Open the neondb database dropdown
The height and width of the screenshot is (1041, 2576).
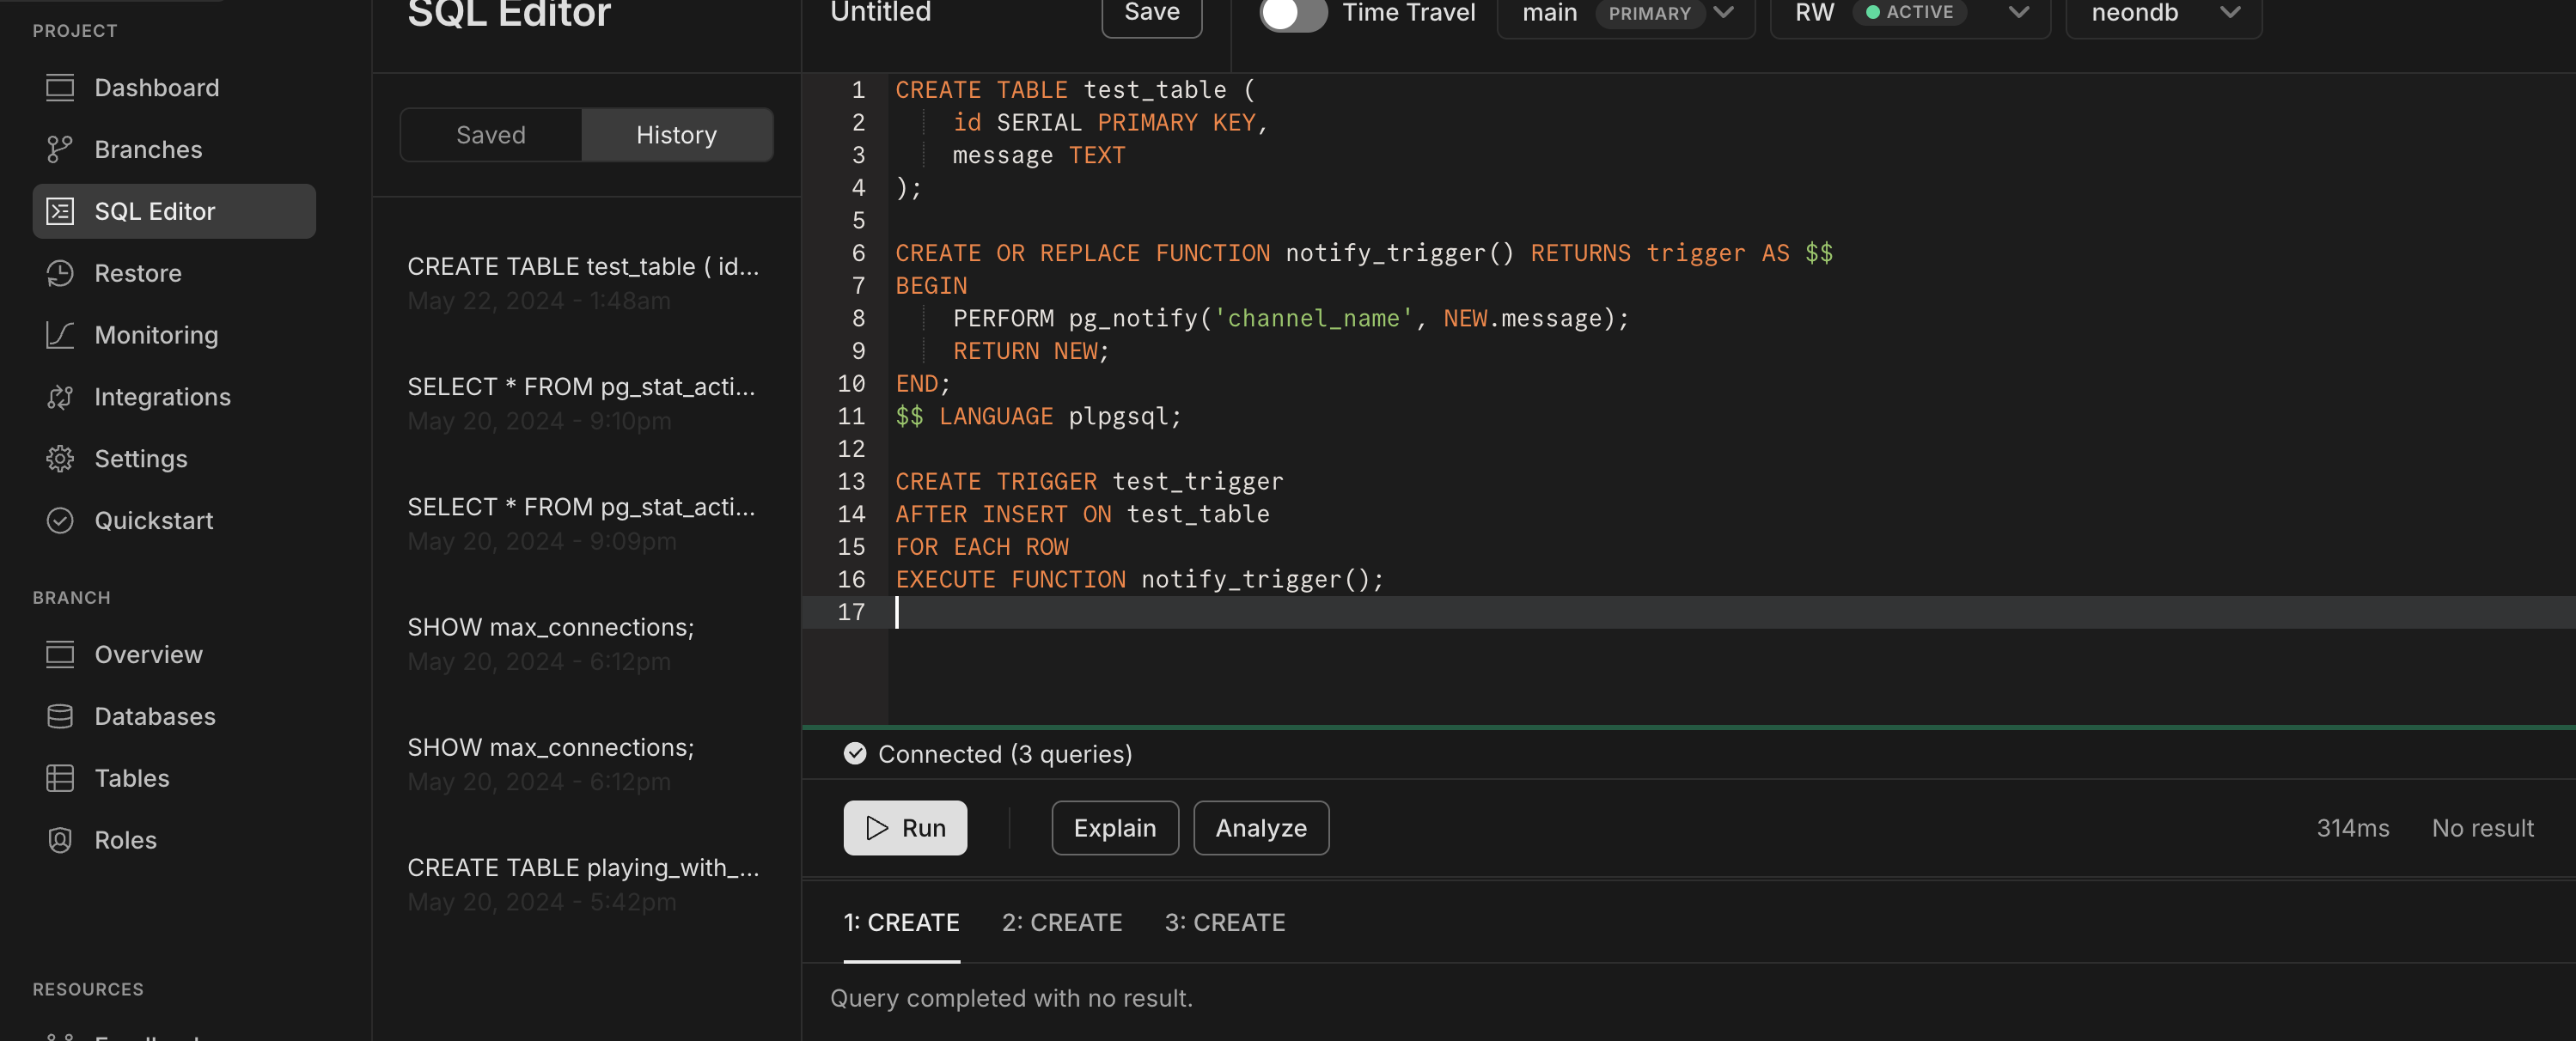2164,14
